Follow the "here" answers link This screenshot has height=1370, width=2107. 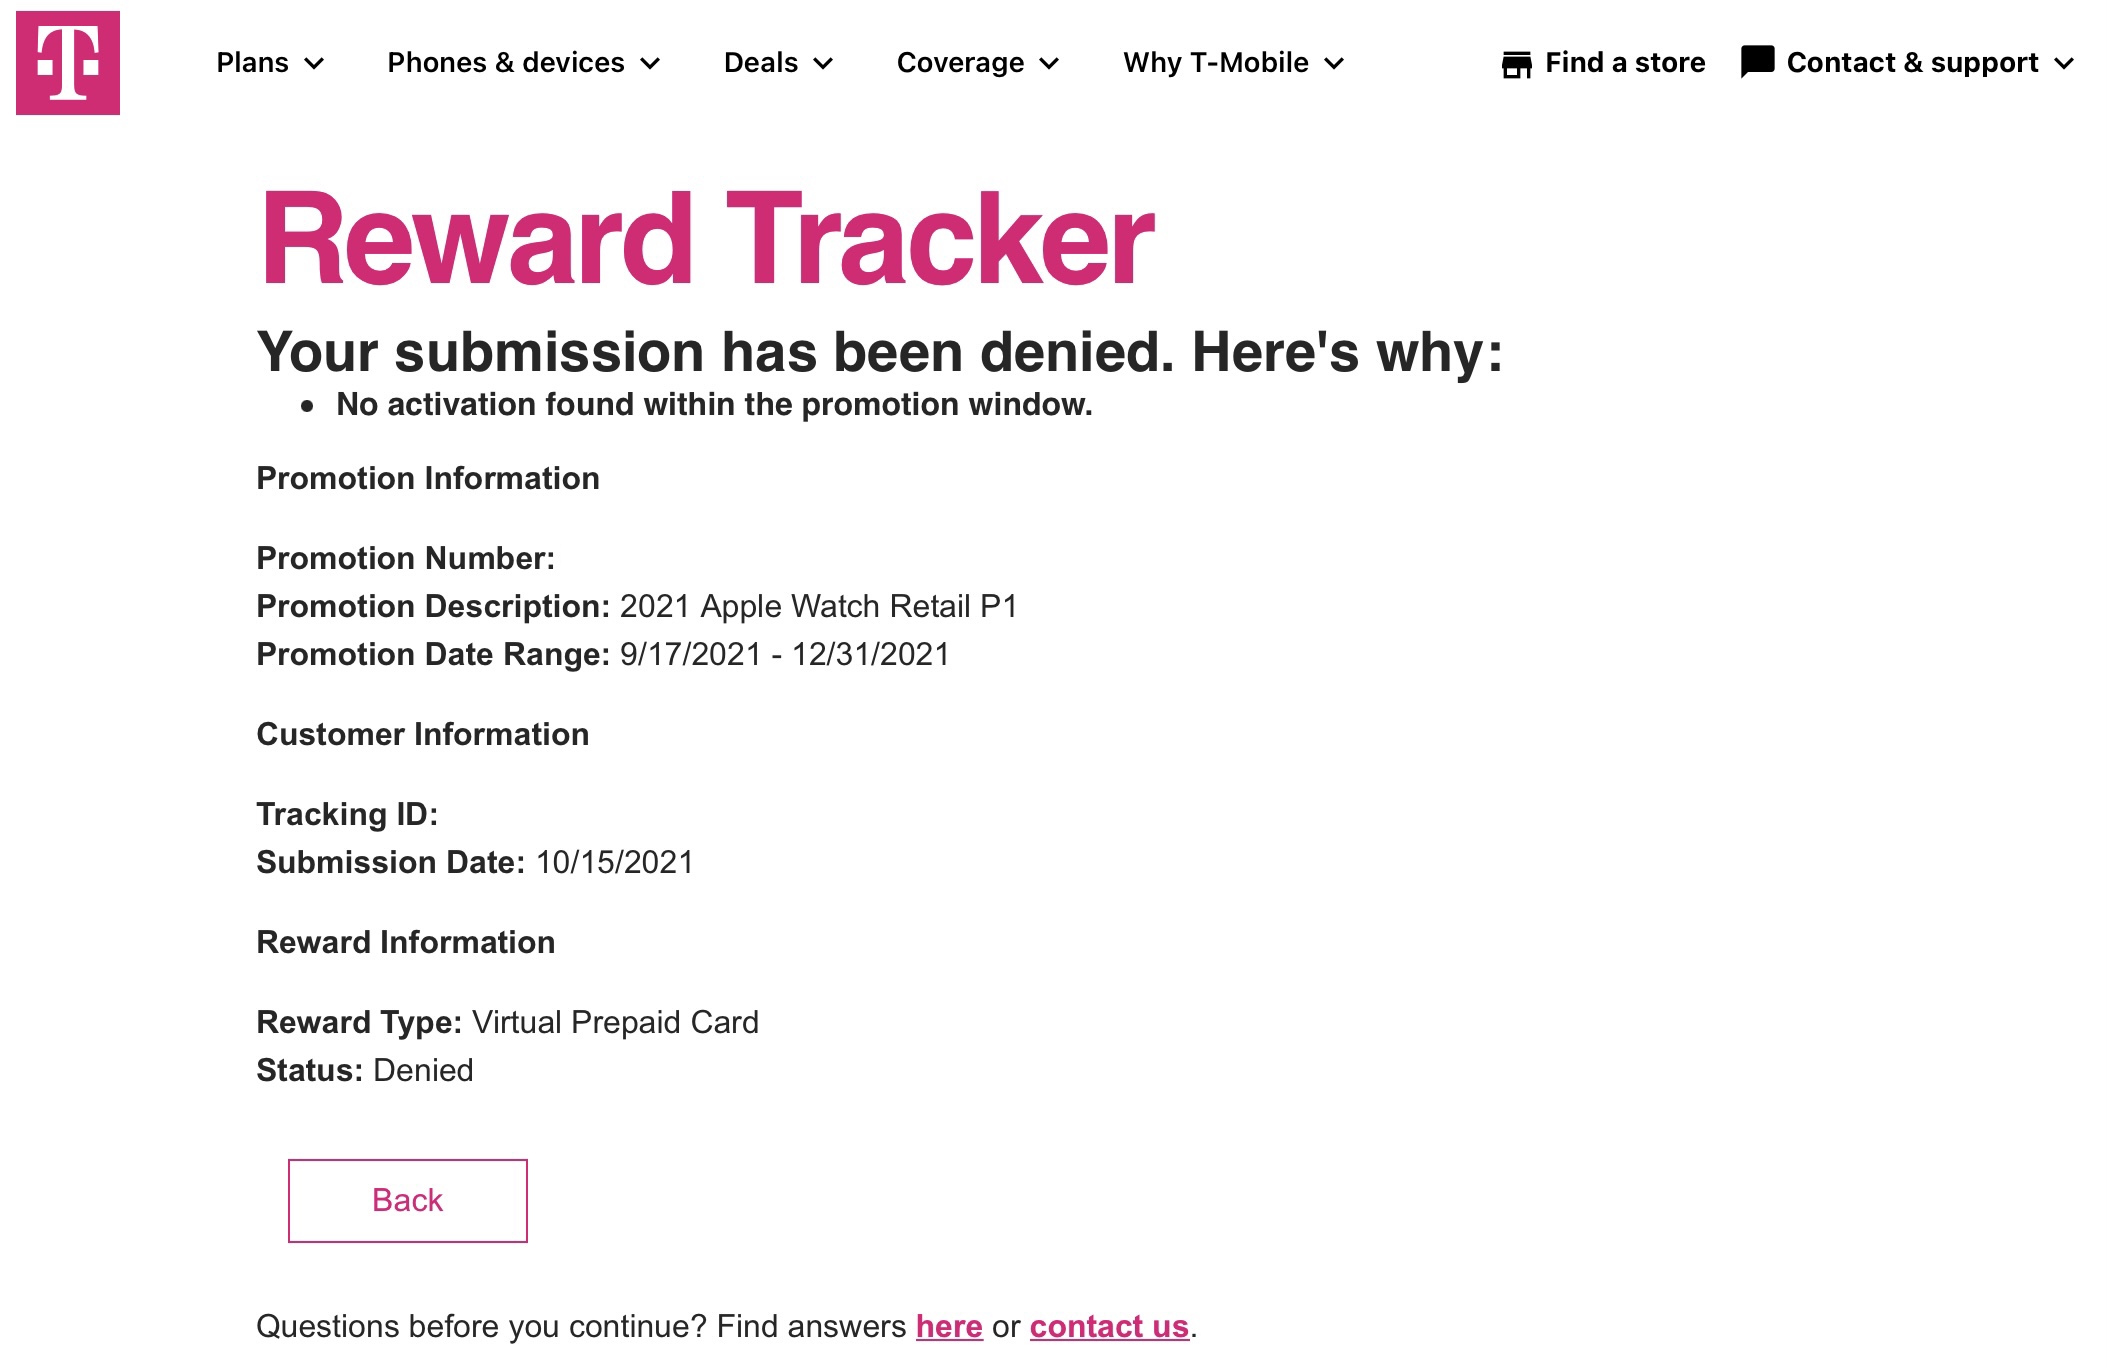click(949, 1326)
